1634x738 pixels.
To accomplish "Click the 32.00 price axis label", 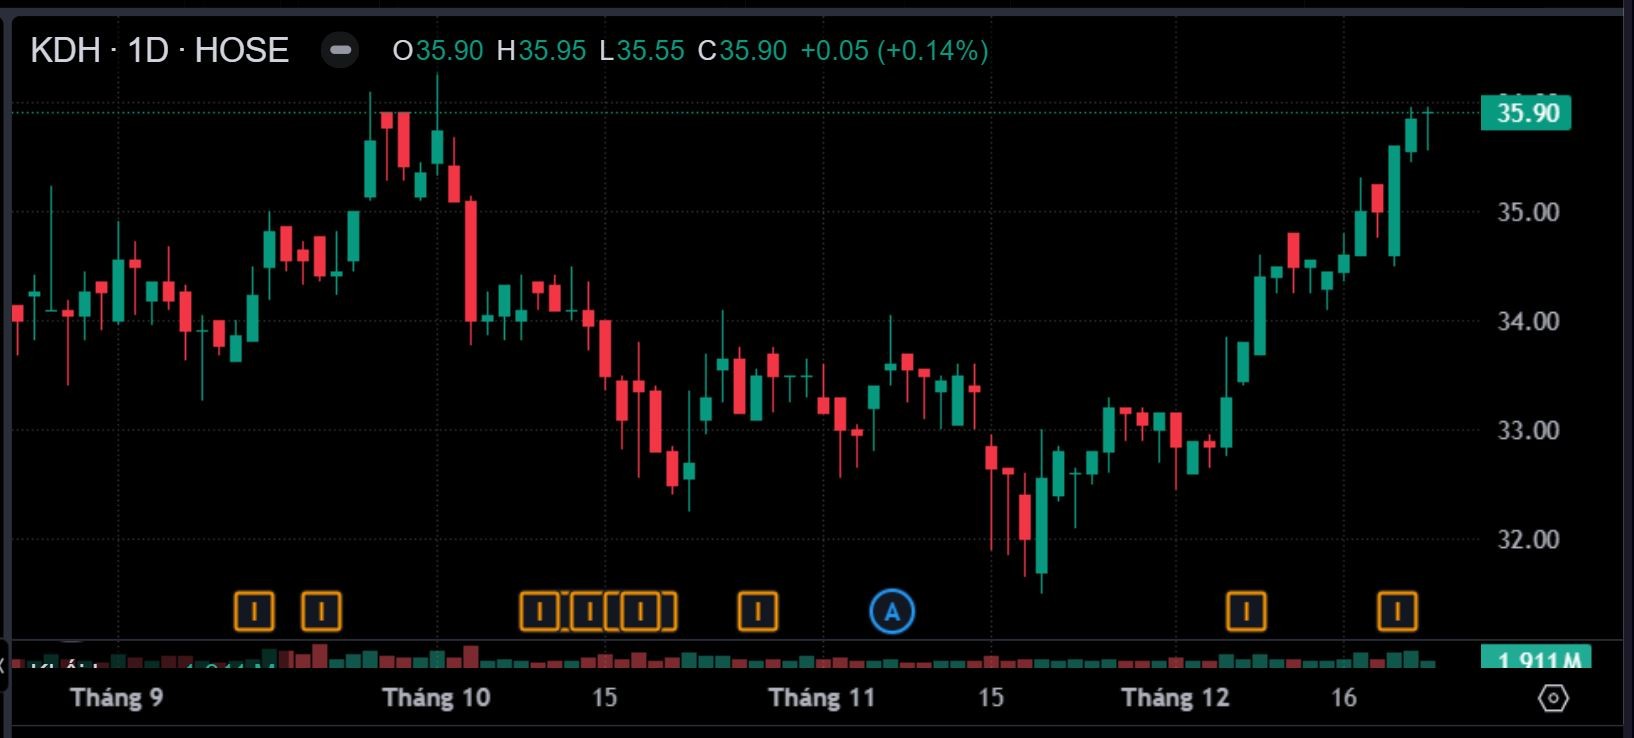I will click(1528, 539).
